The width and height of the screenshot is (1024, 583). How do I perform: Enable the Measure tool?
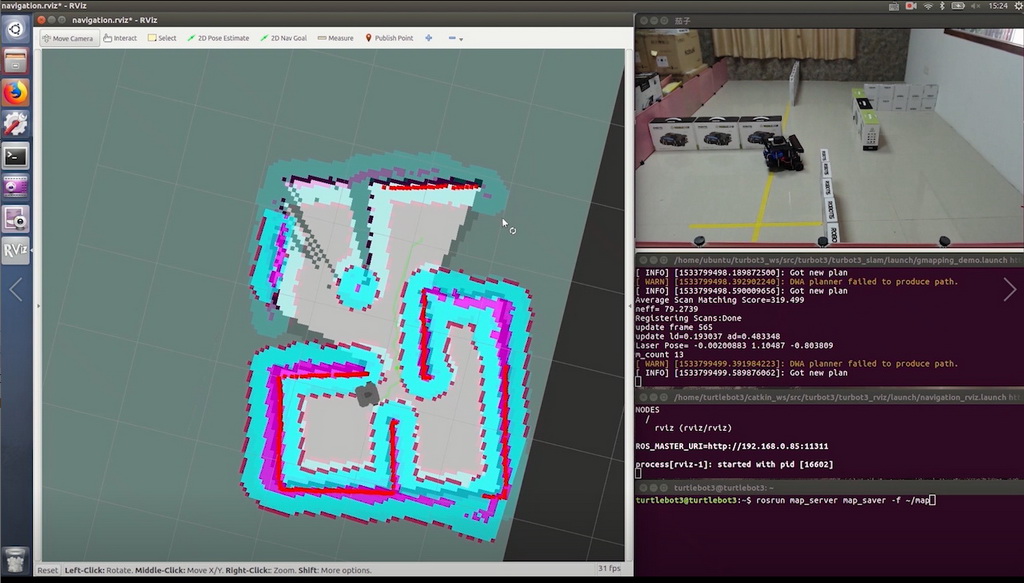pos(335,38)
